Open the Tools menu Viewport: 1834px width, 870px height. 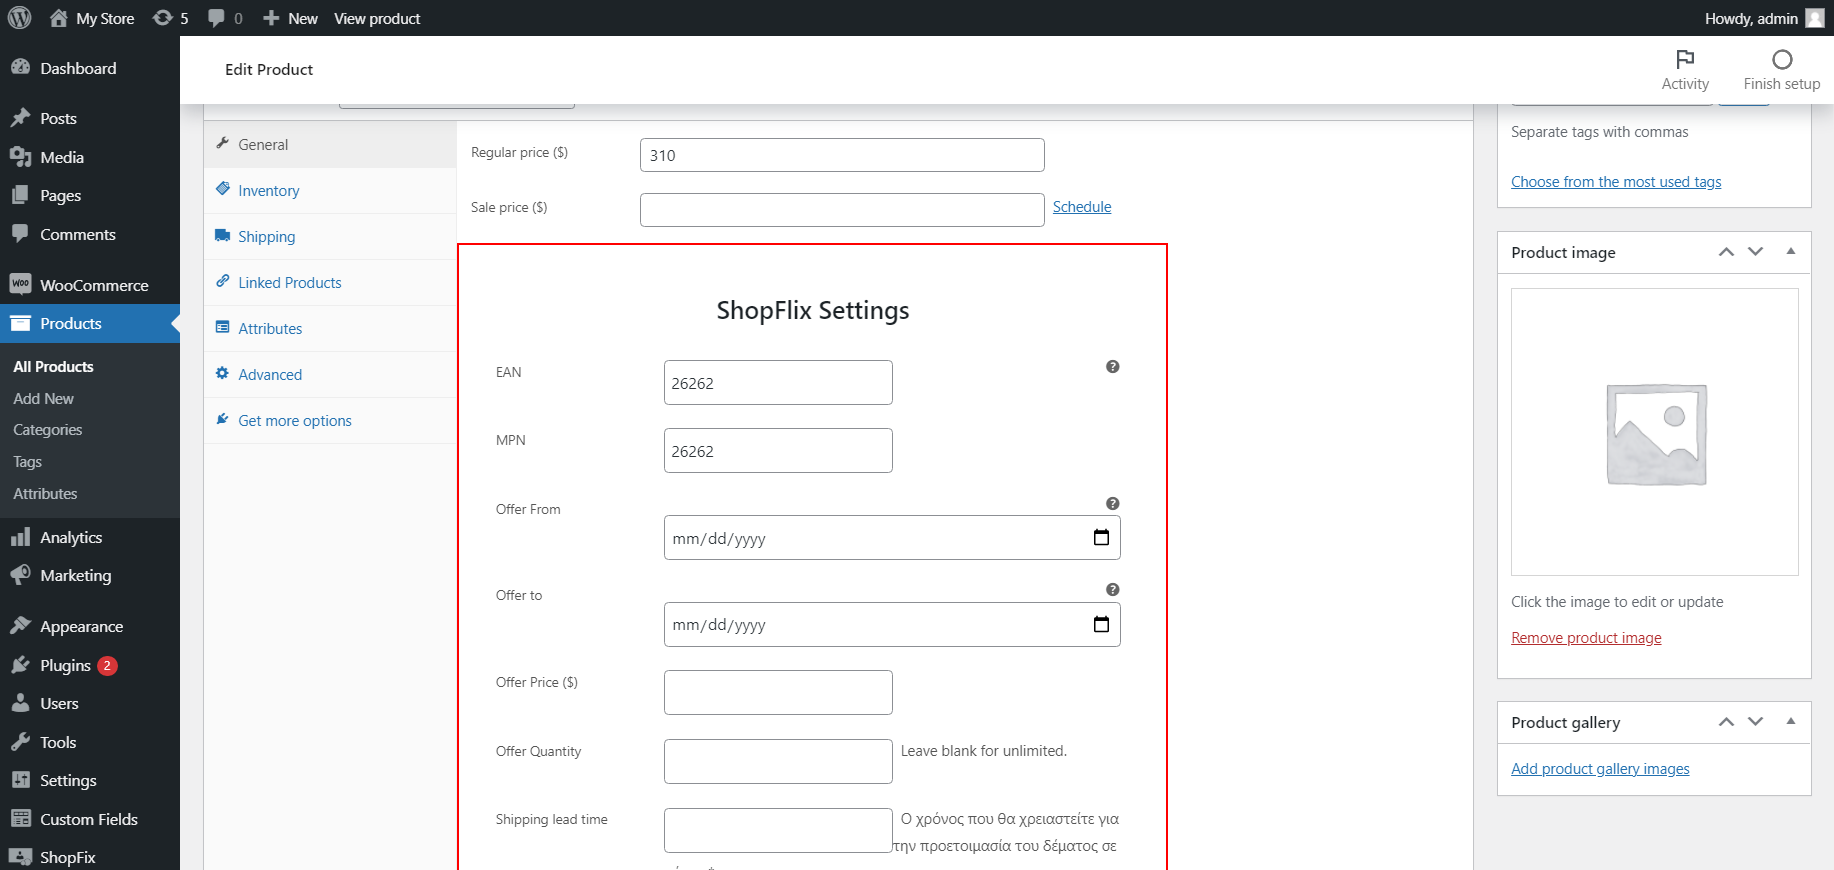tap(90, 742)
